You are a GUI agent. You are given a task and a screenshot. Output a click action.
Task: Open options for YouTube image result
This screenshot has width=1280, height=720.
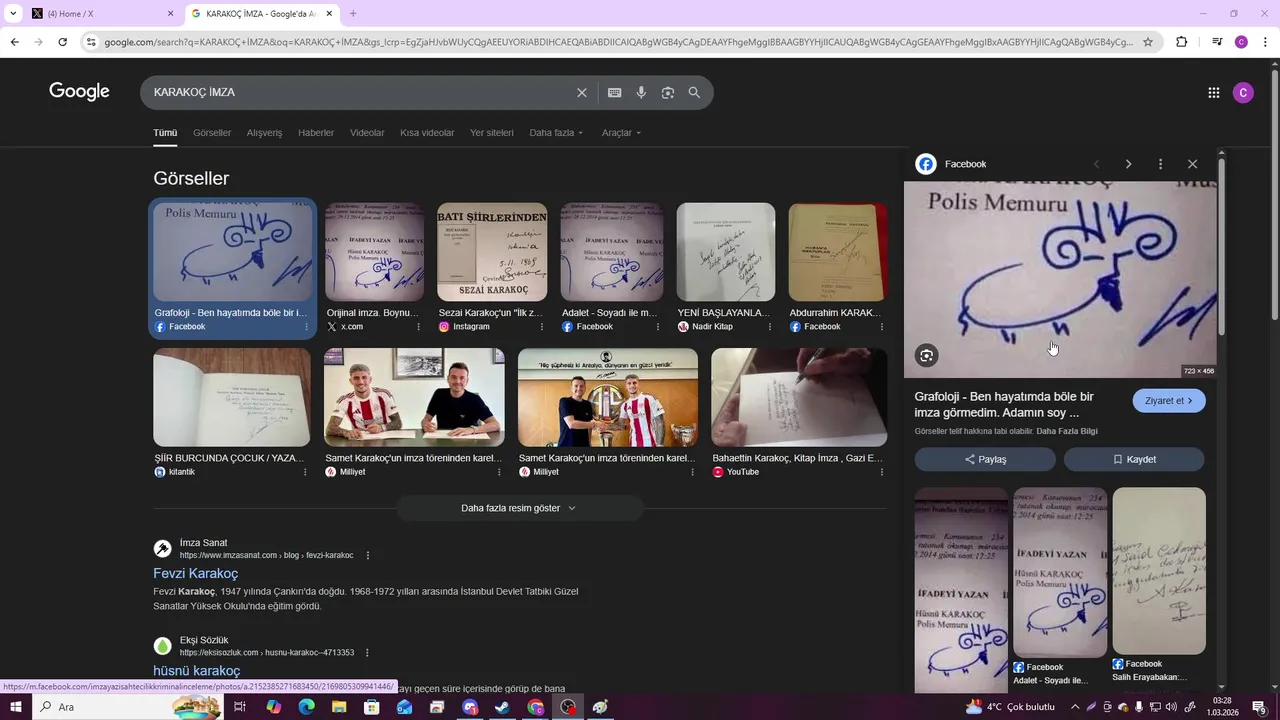click(881, 472)
